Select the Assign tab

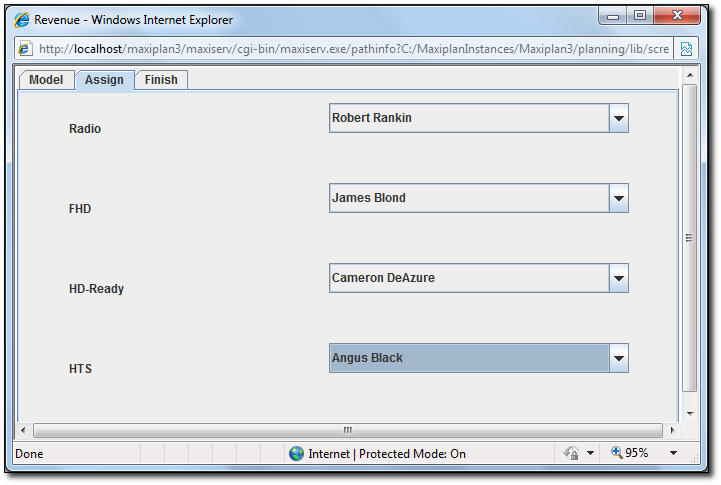pyautogui.click(x=104, y=80)
